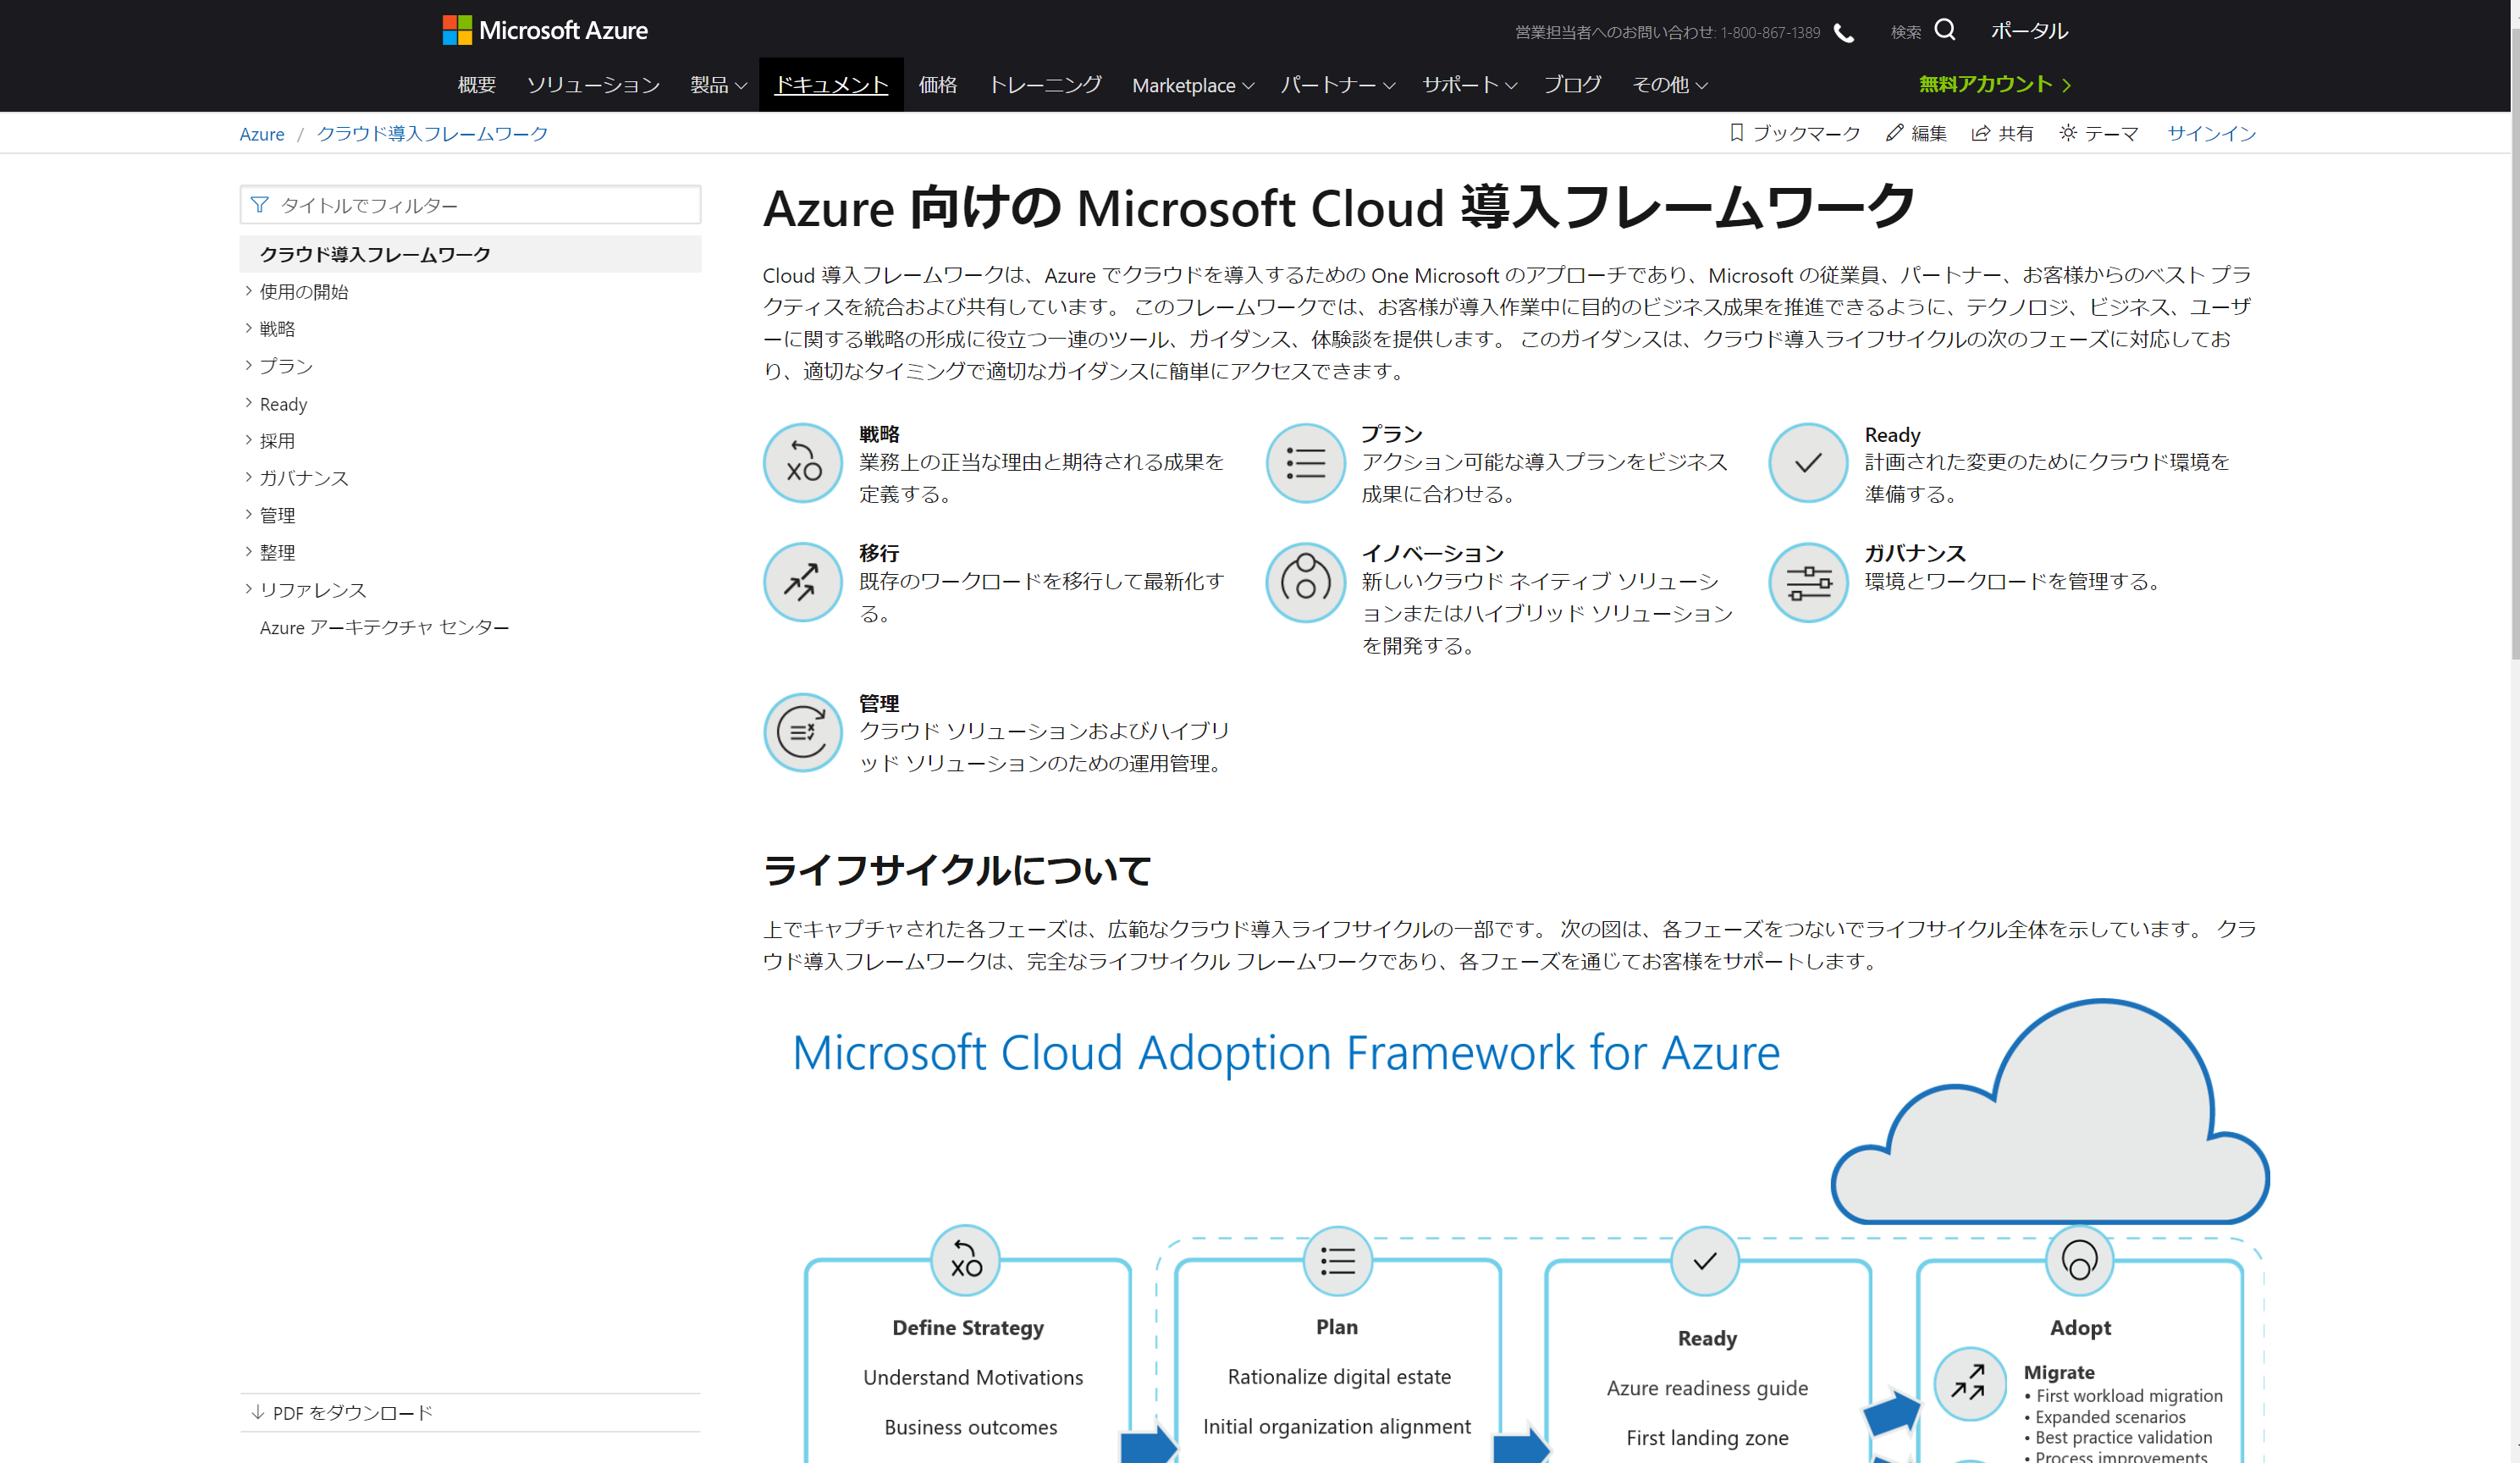Click the 戦略 strategy XO icon

802,463
